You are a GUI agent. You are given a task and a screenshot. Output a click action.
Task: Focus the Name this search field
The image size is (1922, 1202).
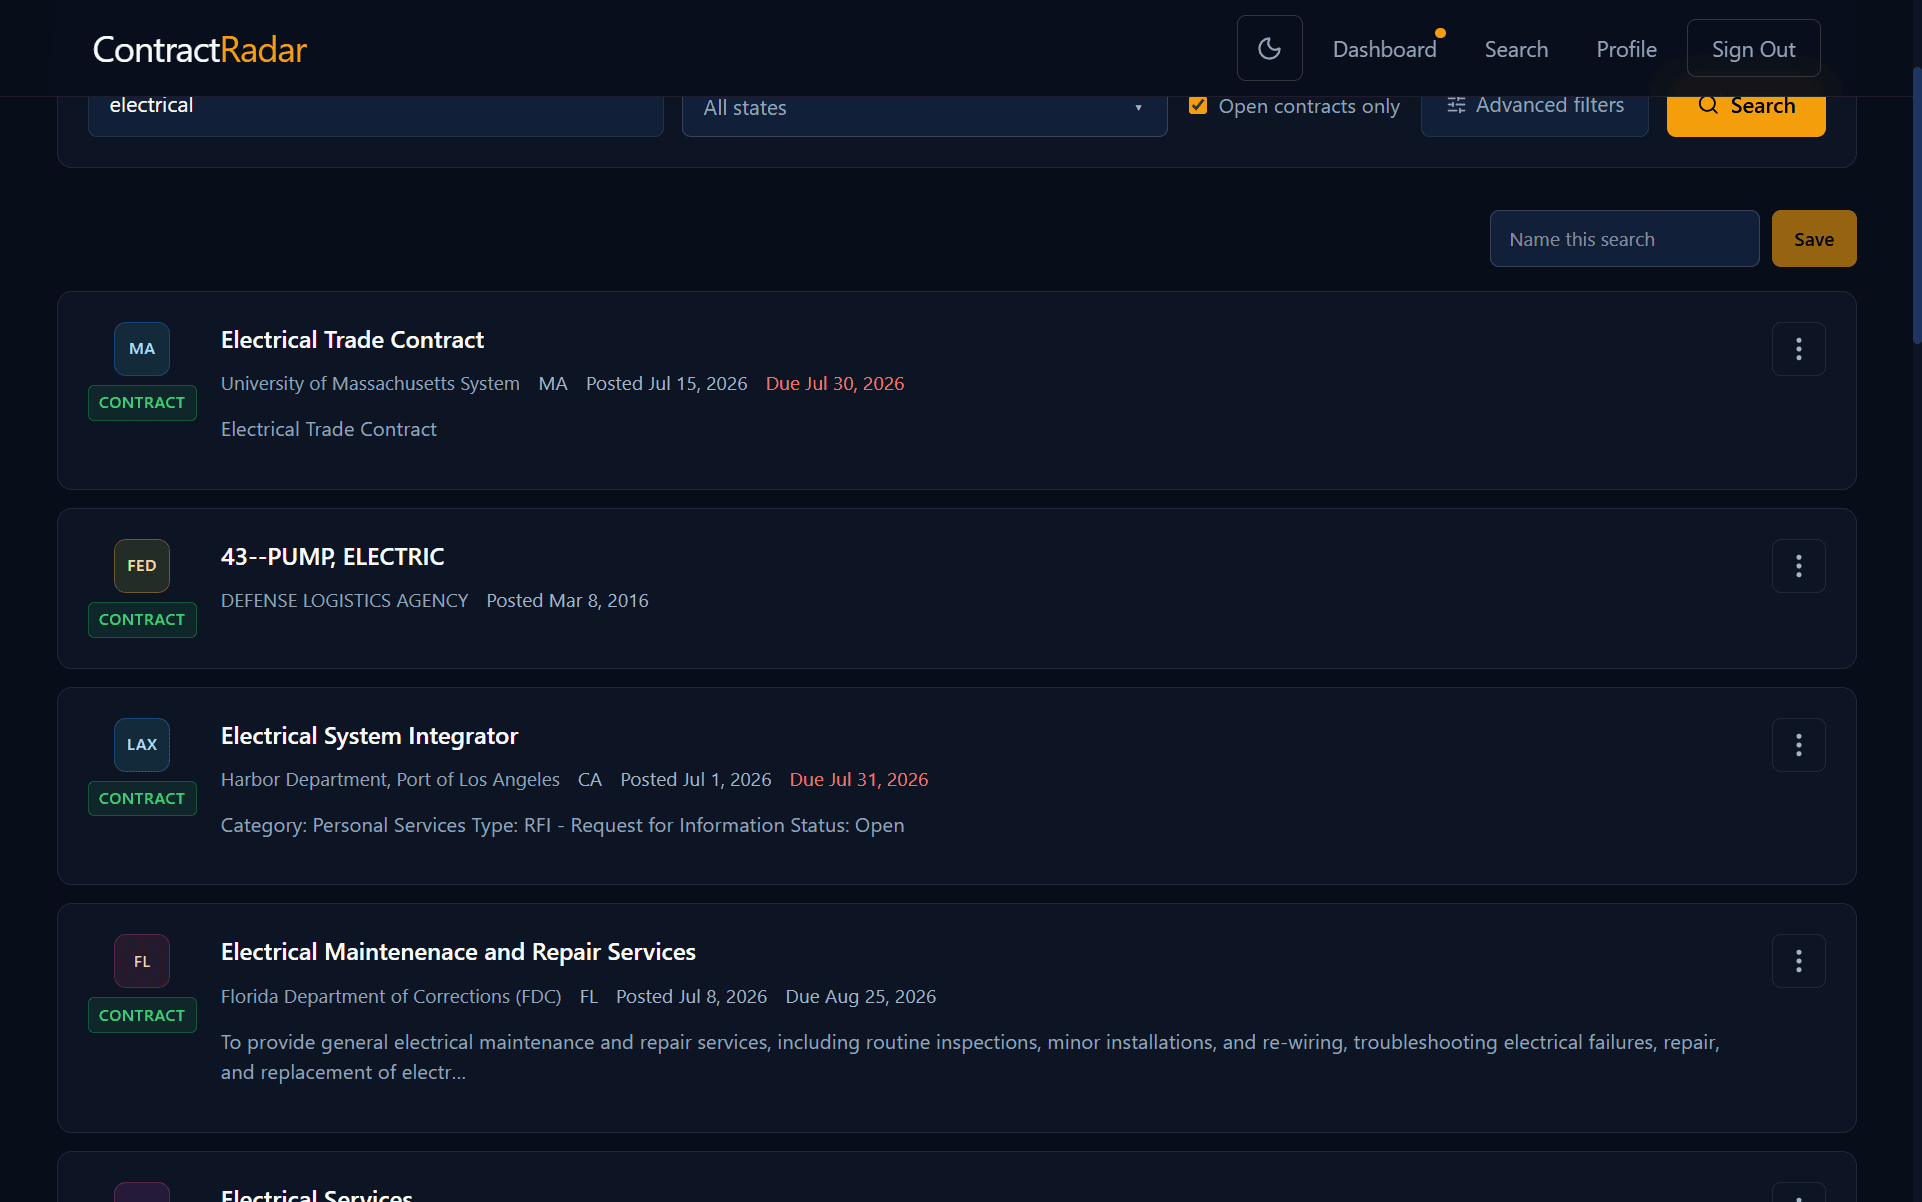1624,239
